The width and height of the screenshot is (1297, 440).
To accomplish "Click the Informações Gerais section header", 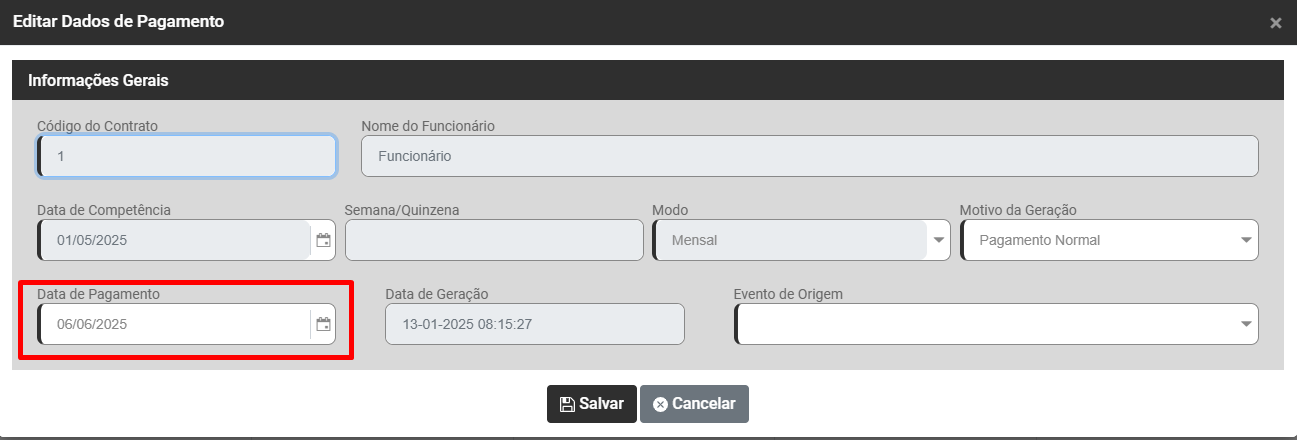I will tap(98, 80).
